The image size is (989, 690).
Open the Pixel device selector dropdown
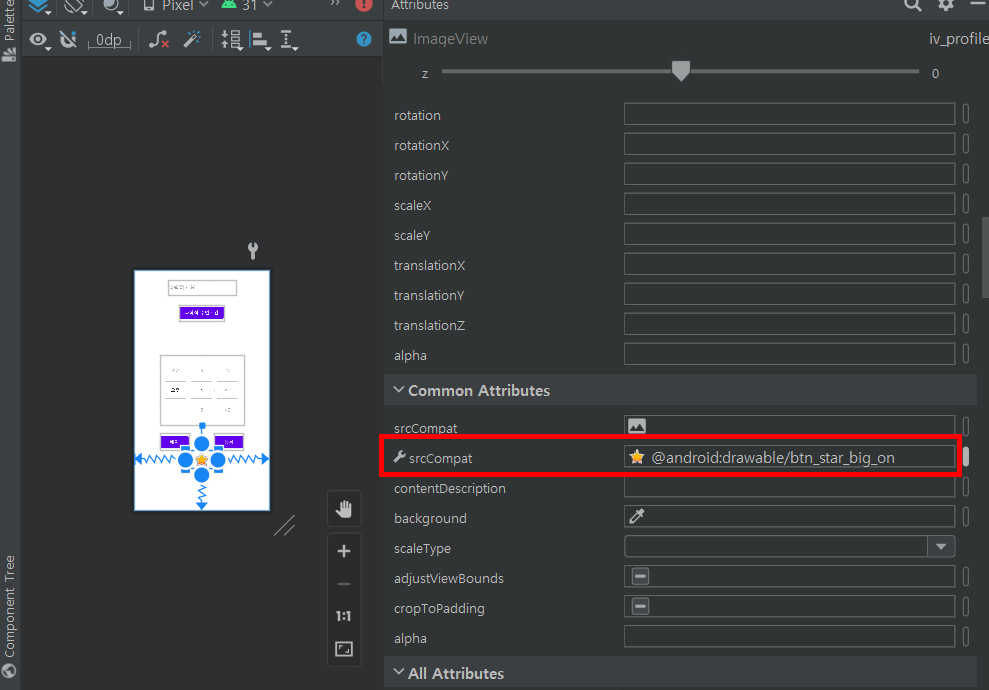pos(175,6)
